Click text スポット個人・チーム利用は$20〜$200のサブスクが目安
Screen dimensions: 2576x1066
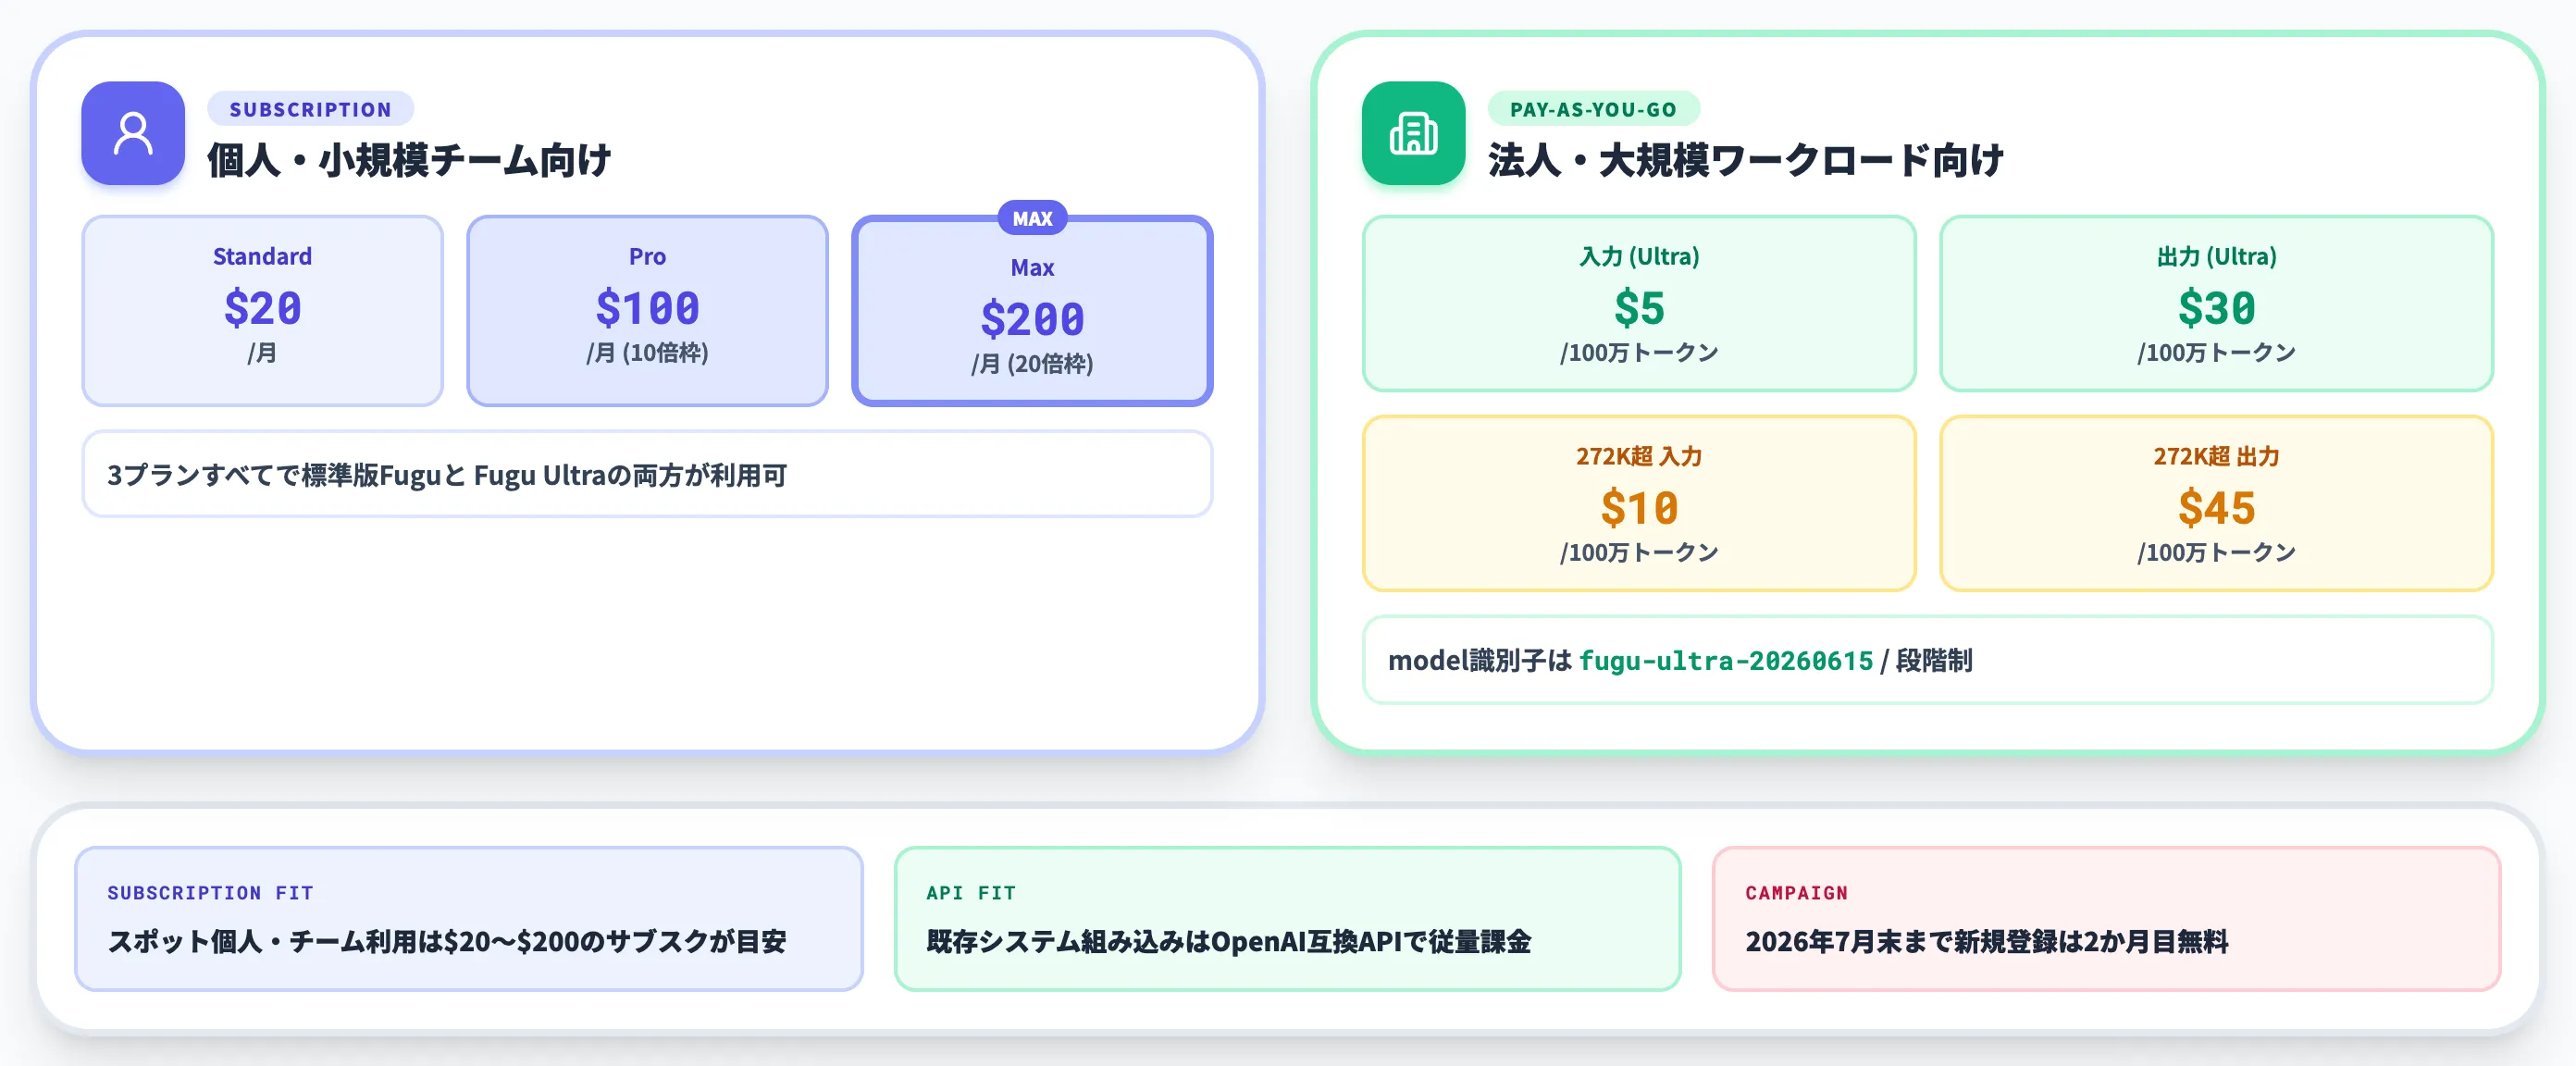[447, 941]
